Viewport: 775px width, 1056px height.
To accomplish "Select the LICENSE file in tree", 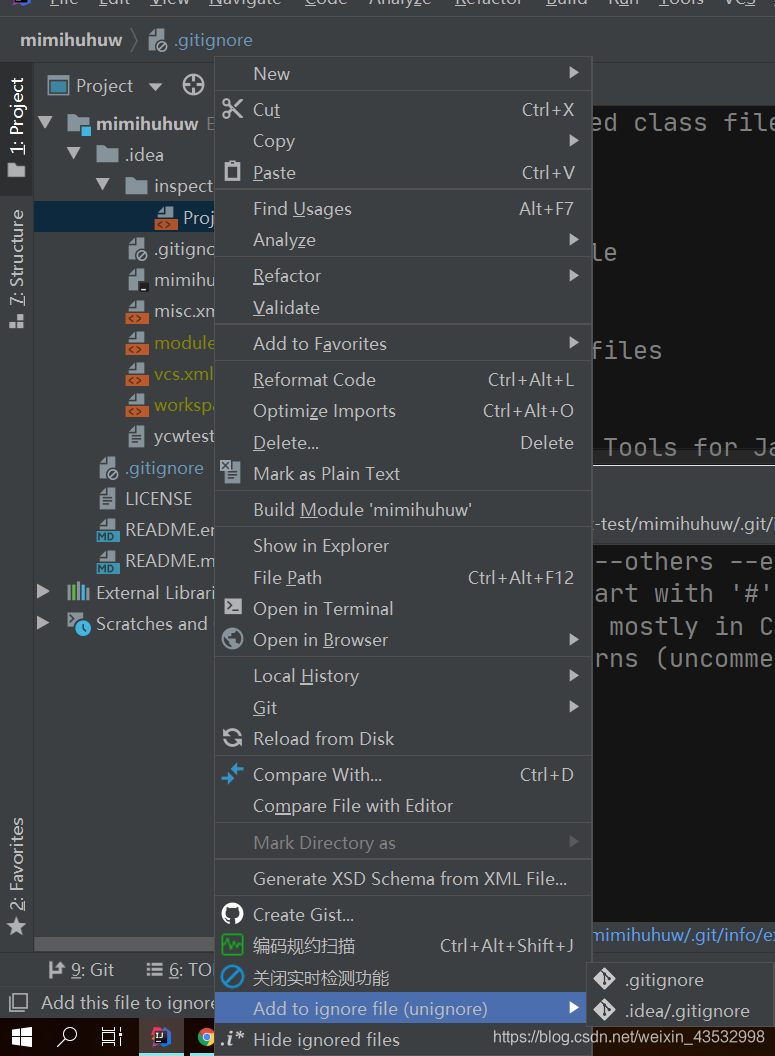I will (x=158, y=498).
